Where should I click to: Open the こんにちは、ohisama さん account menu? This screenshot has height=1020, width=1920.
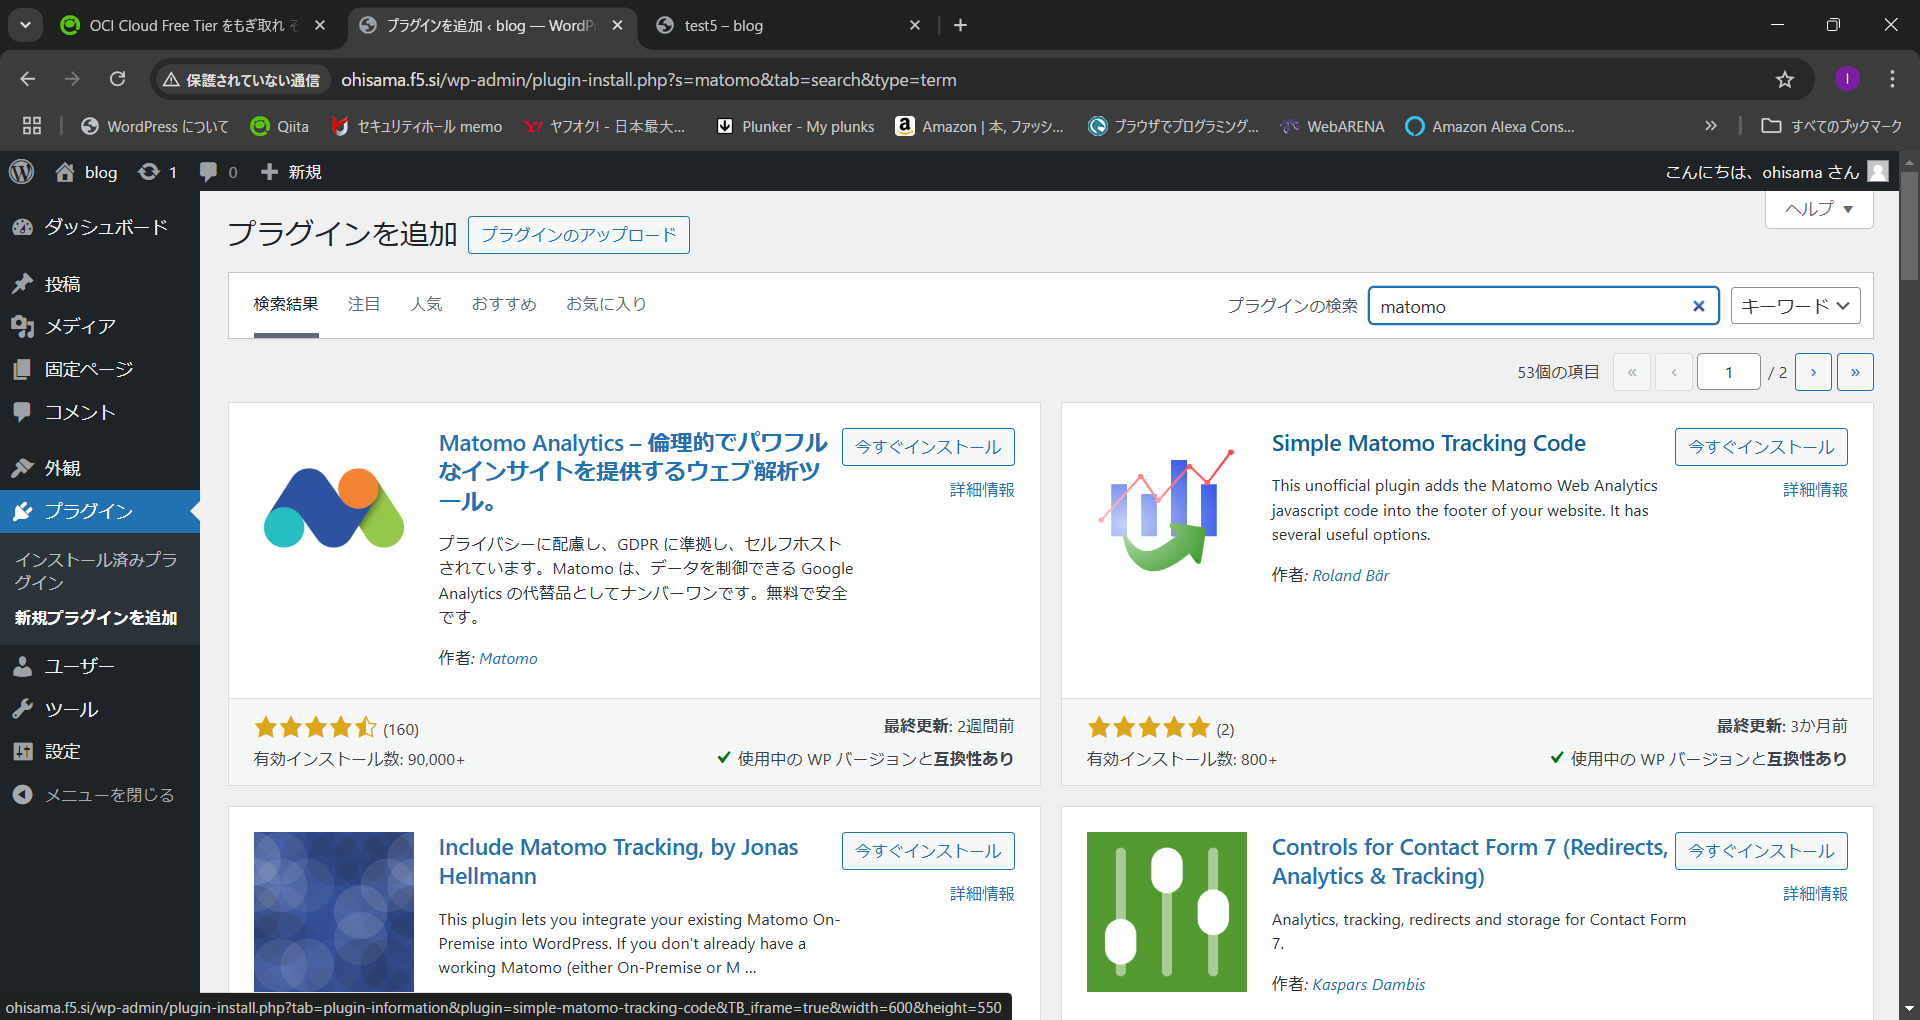point(1776,172)
